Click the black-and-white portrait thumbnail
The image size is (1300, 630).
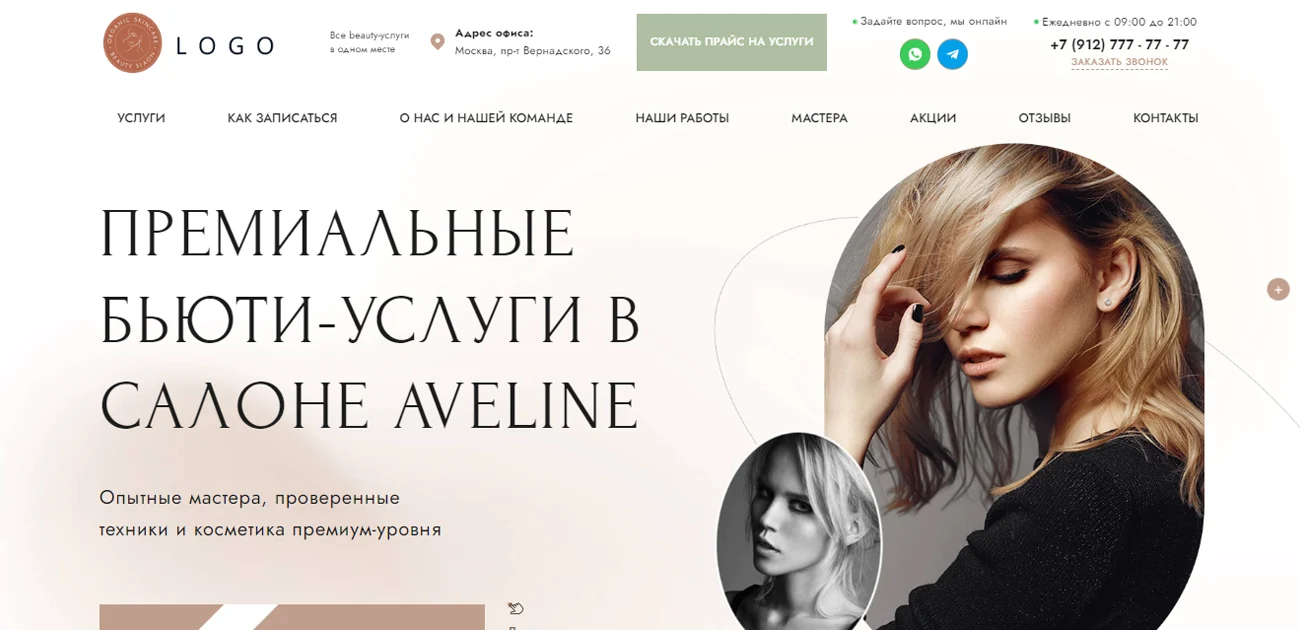(799, 531)
